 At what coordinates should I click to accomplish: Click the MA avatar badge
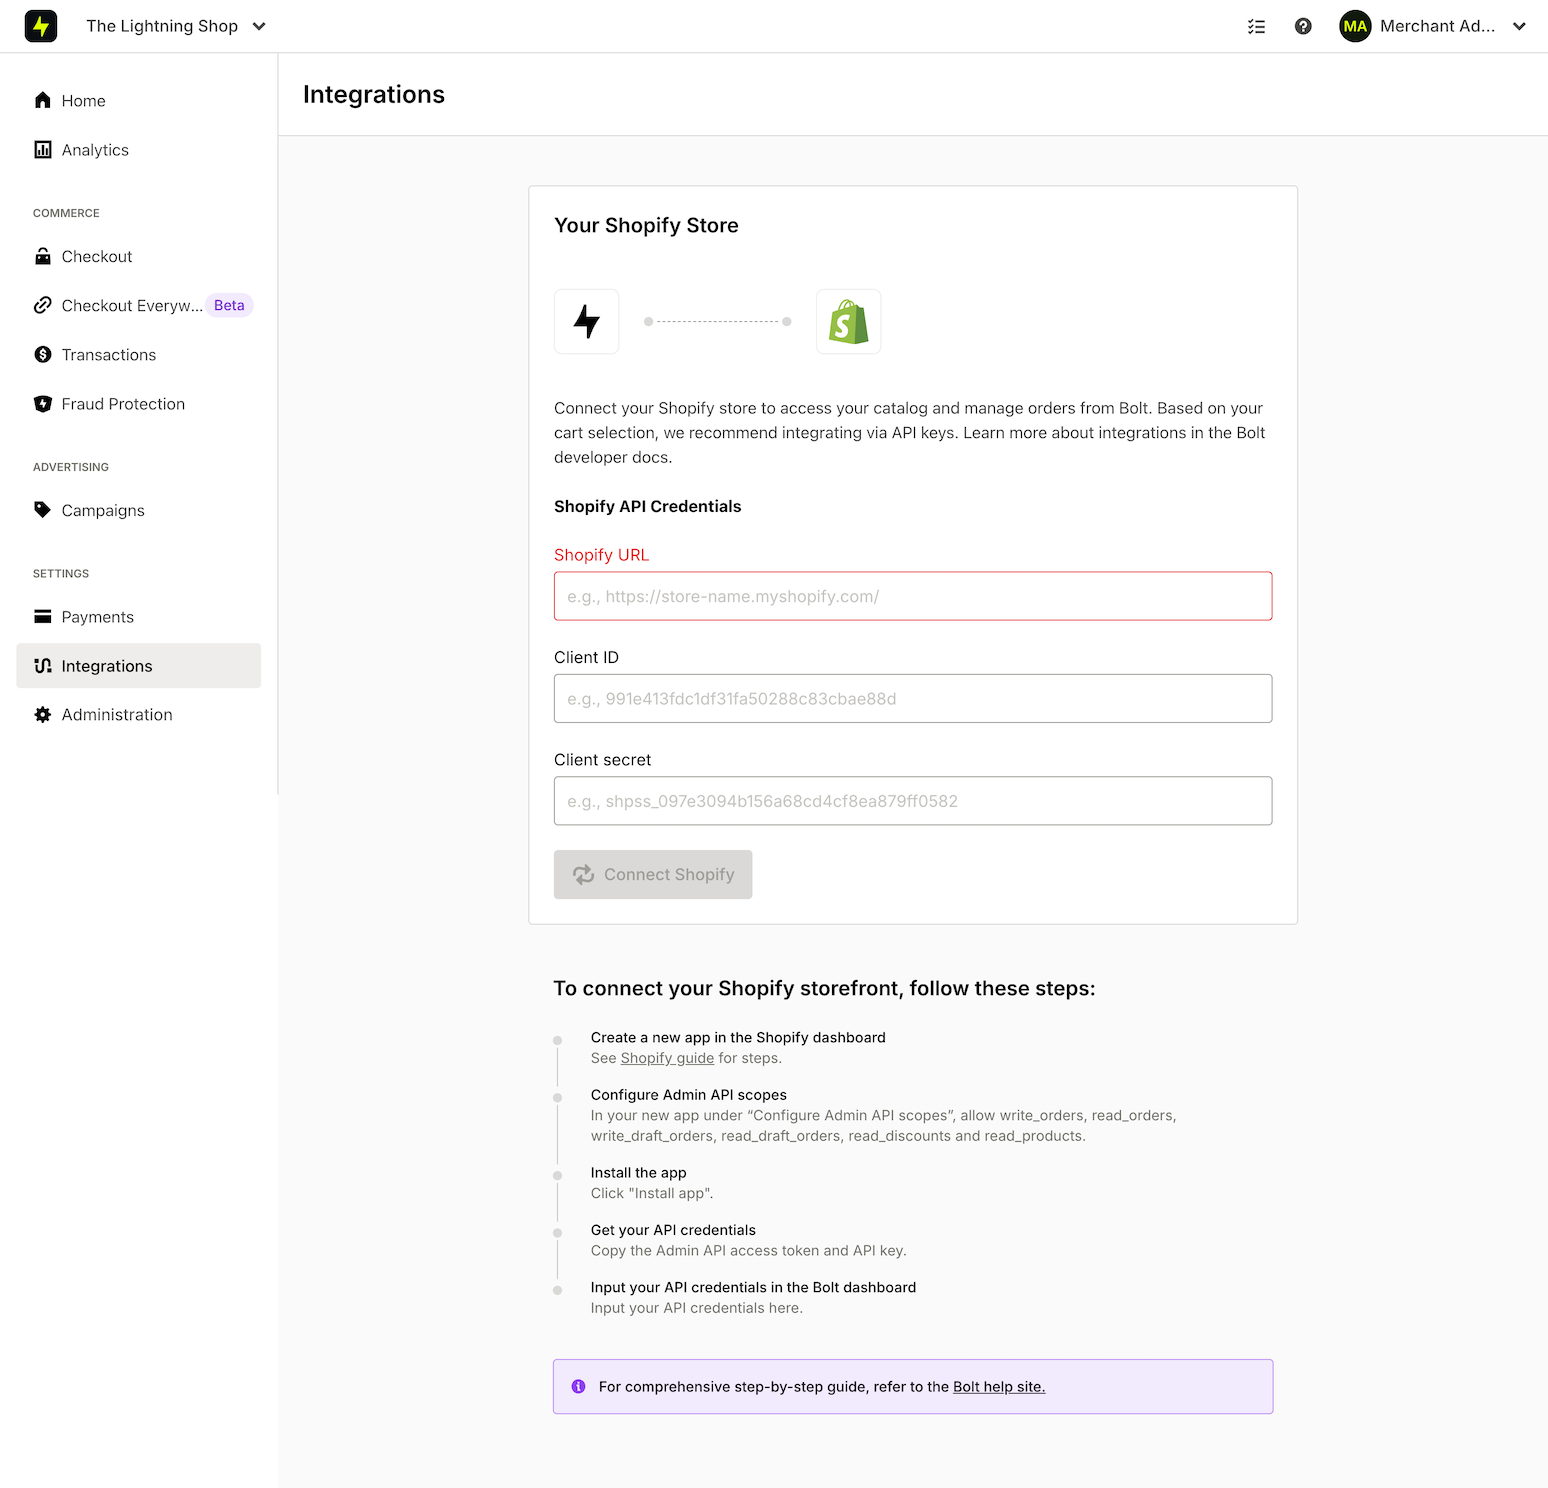coord(1355,26)
